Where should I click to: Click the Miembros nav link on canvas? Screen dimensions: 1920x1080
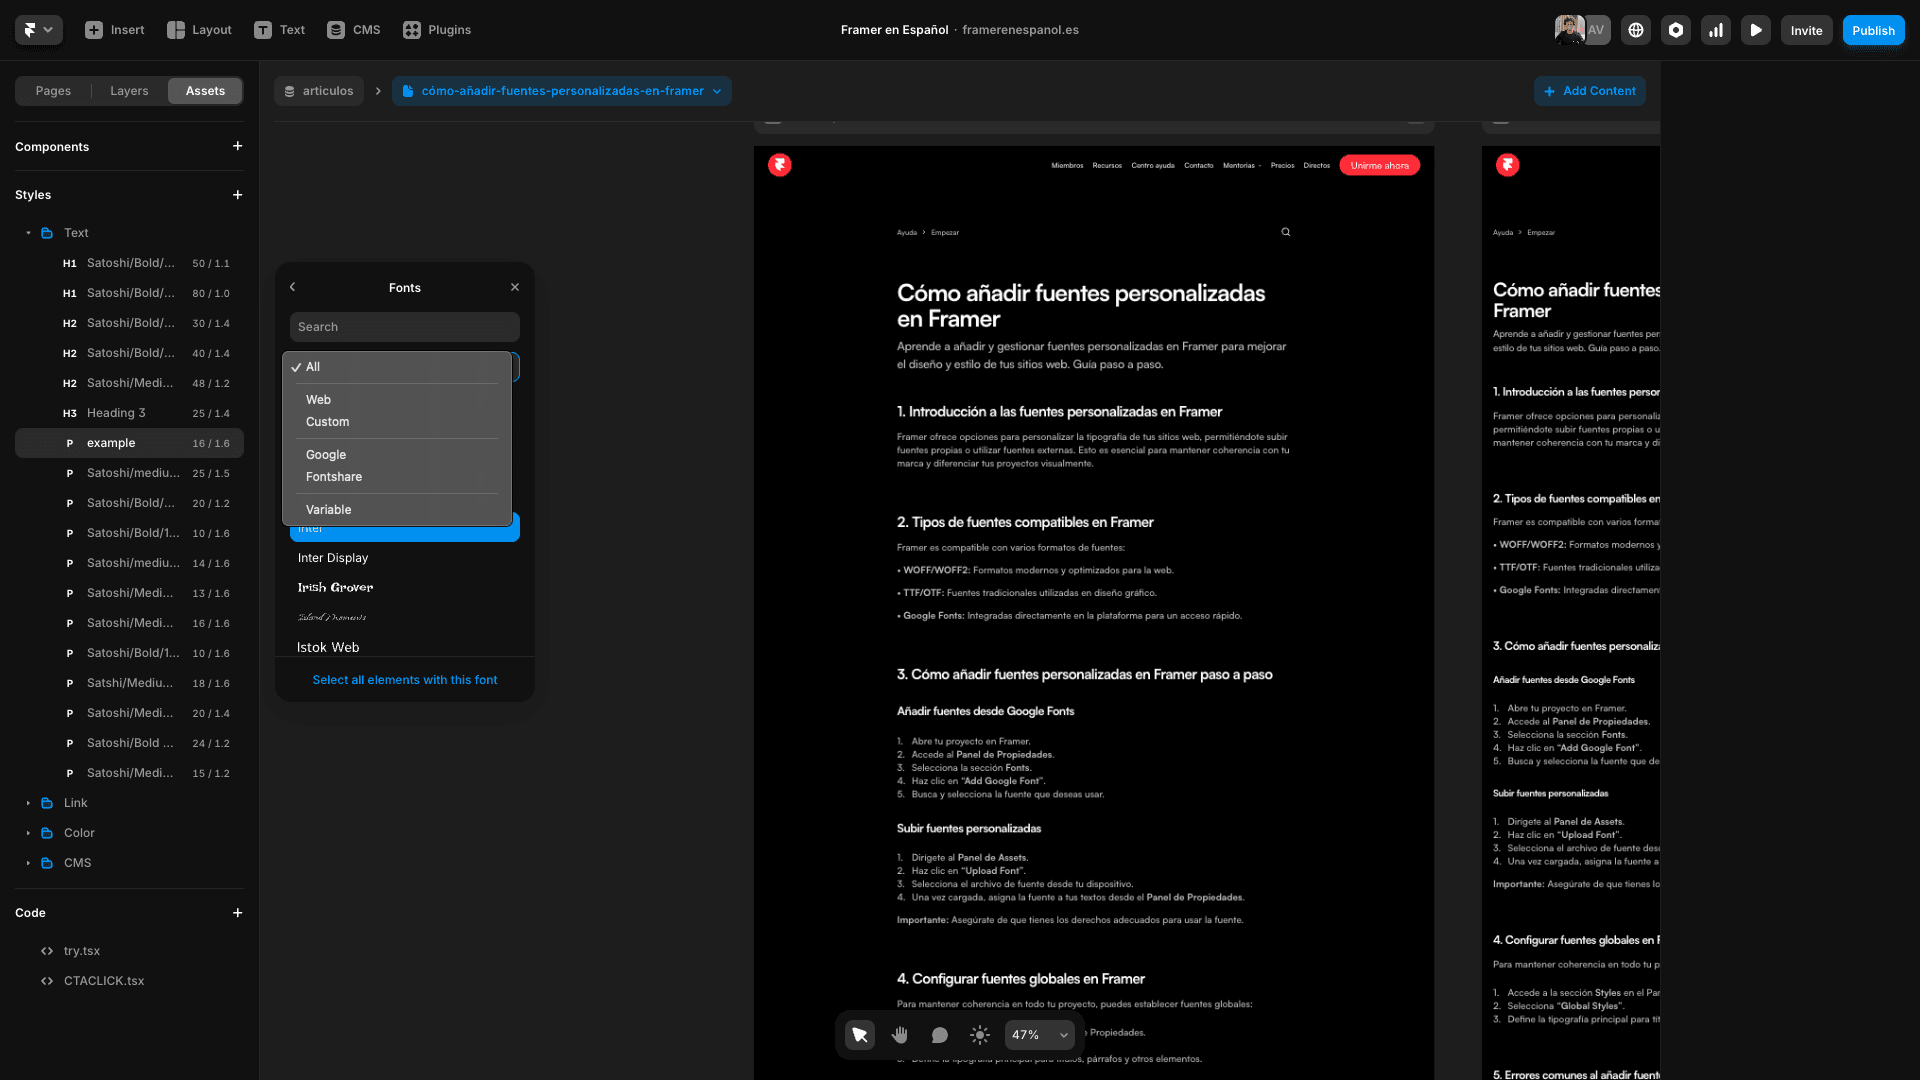[1067, 166]
